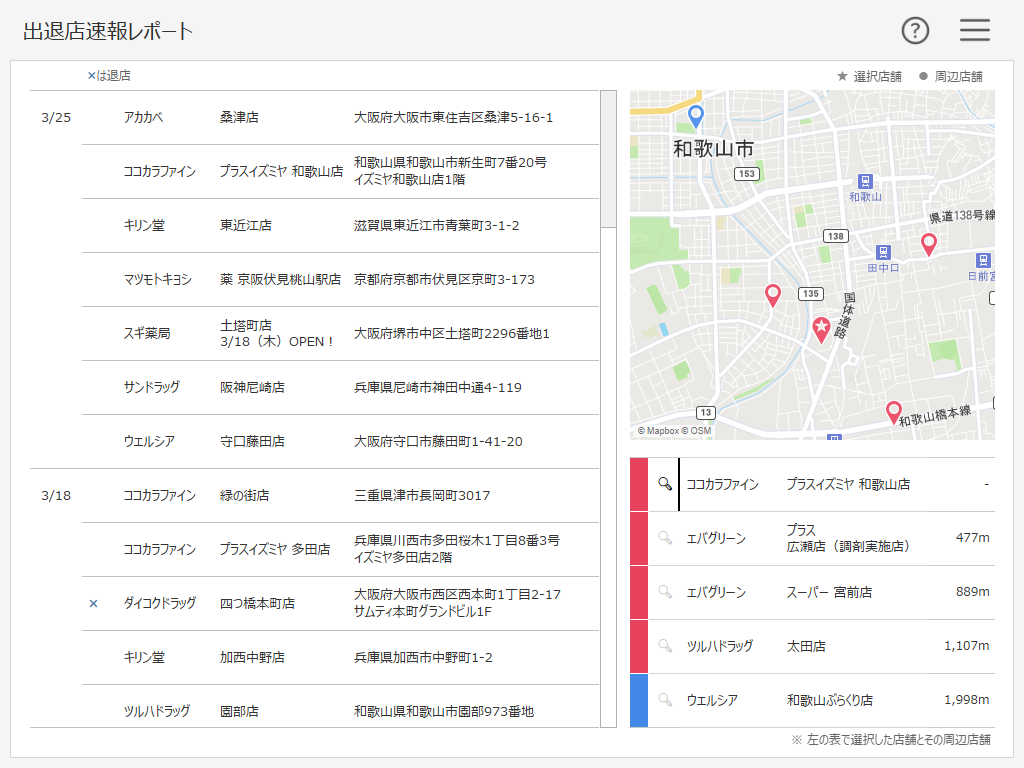The image size is (1024, 768).
Task: Select the スギ薬局 土塔町店 row
Action: click(x=340, y=333)
